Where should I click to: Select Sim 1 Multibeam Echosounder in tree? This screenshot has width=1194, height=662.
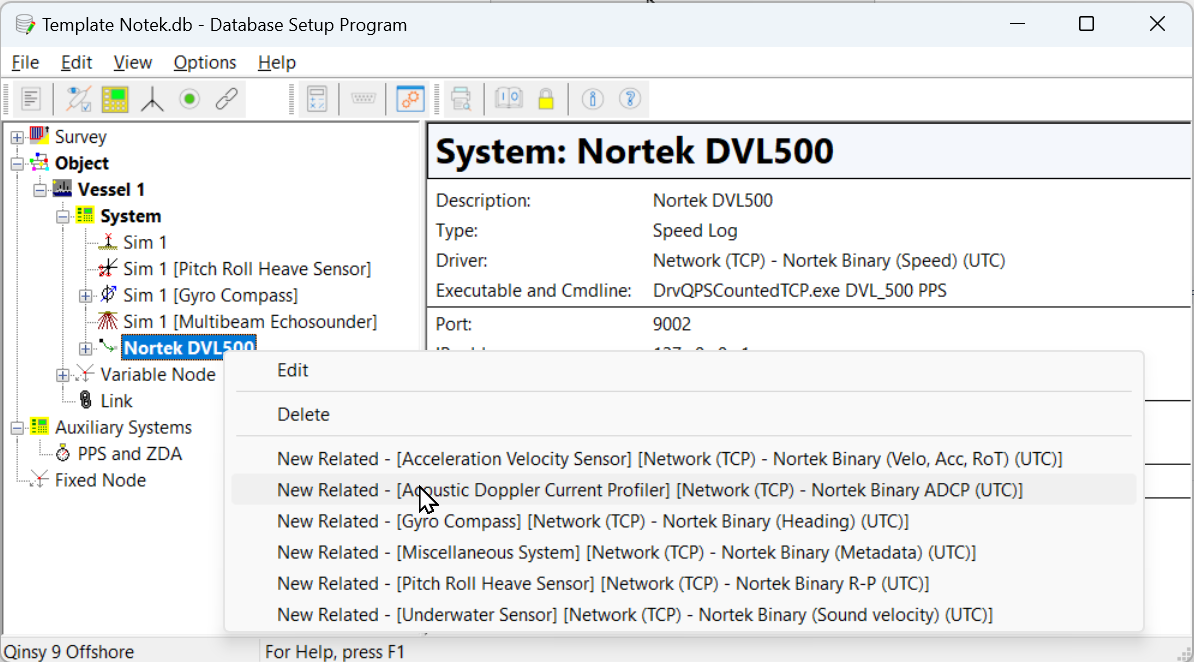pos(249,322)
